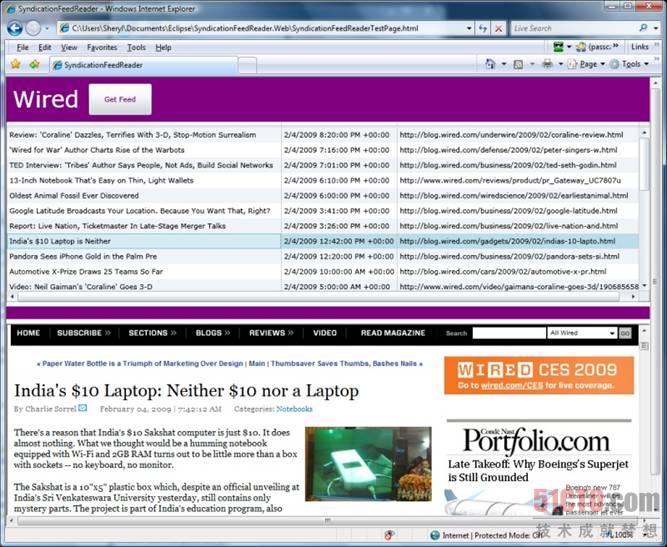Open the View menu

click(x=69, y=48)
